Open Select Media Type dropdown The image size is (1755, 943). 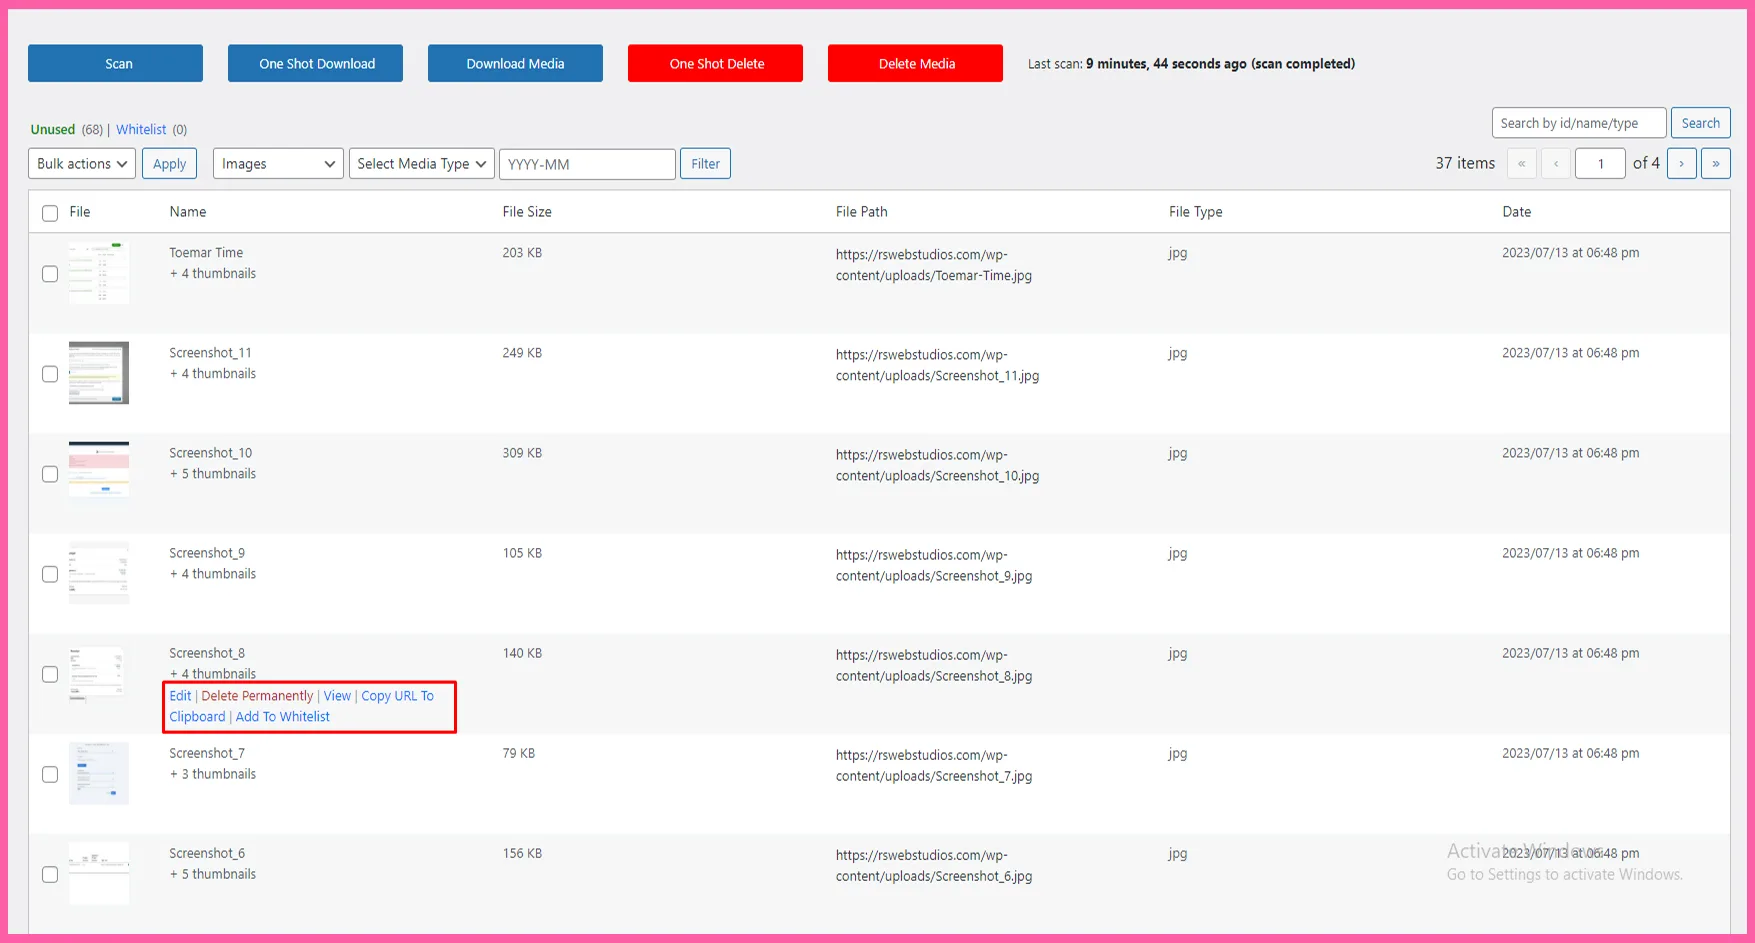coord(421,164)
